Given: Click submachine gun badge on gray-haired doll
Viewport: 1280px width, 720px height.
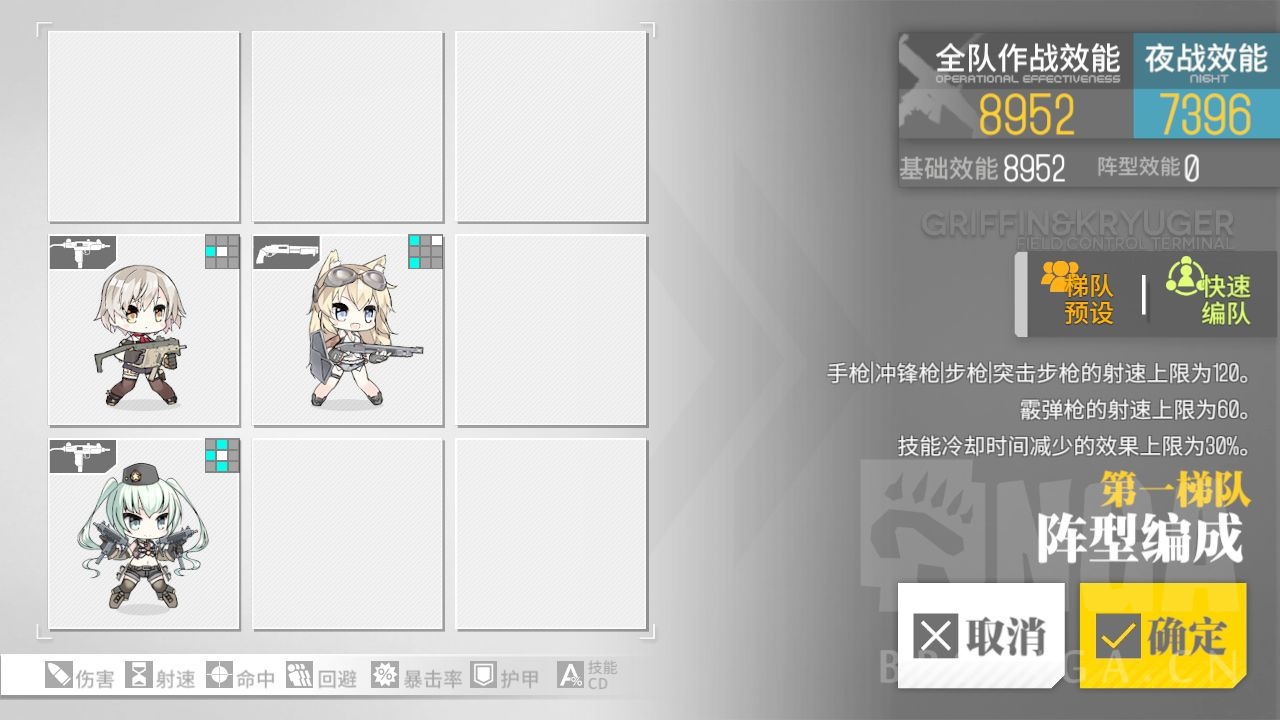Looking at the screenshot, I should coord(83,252).
